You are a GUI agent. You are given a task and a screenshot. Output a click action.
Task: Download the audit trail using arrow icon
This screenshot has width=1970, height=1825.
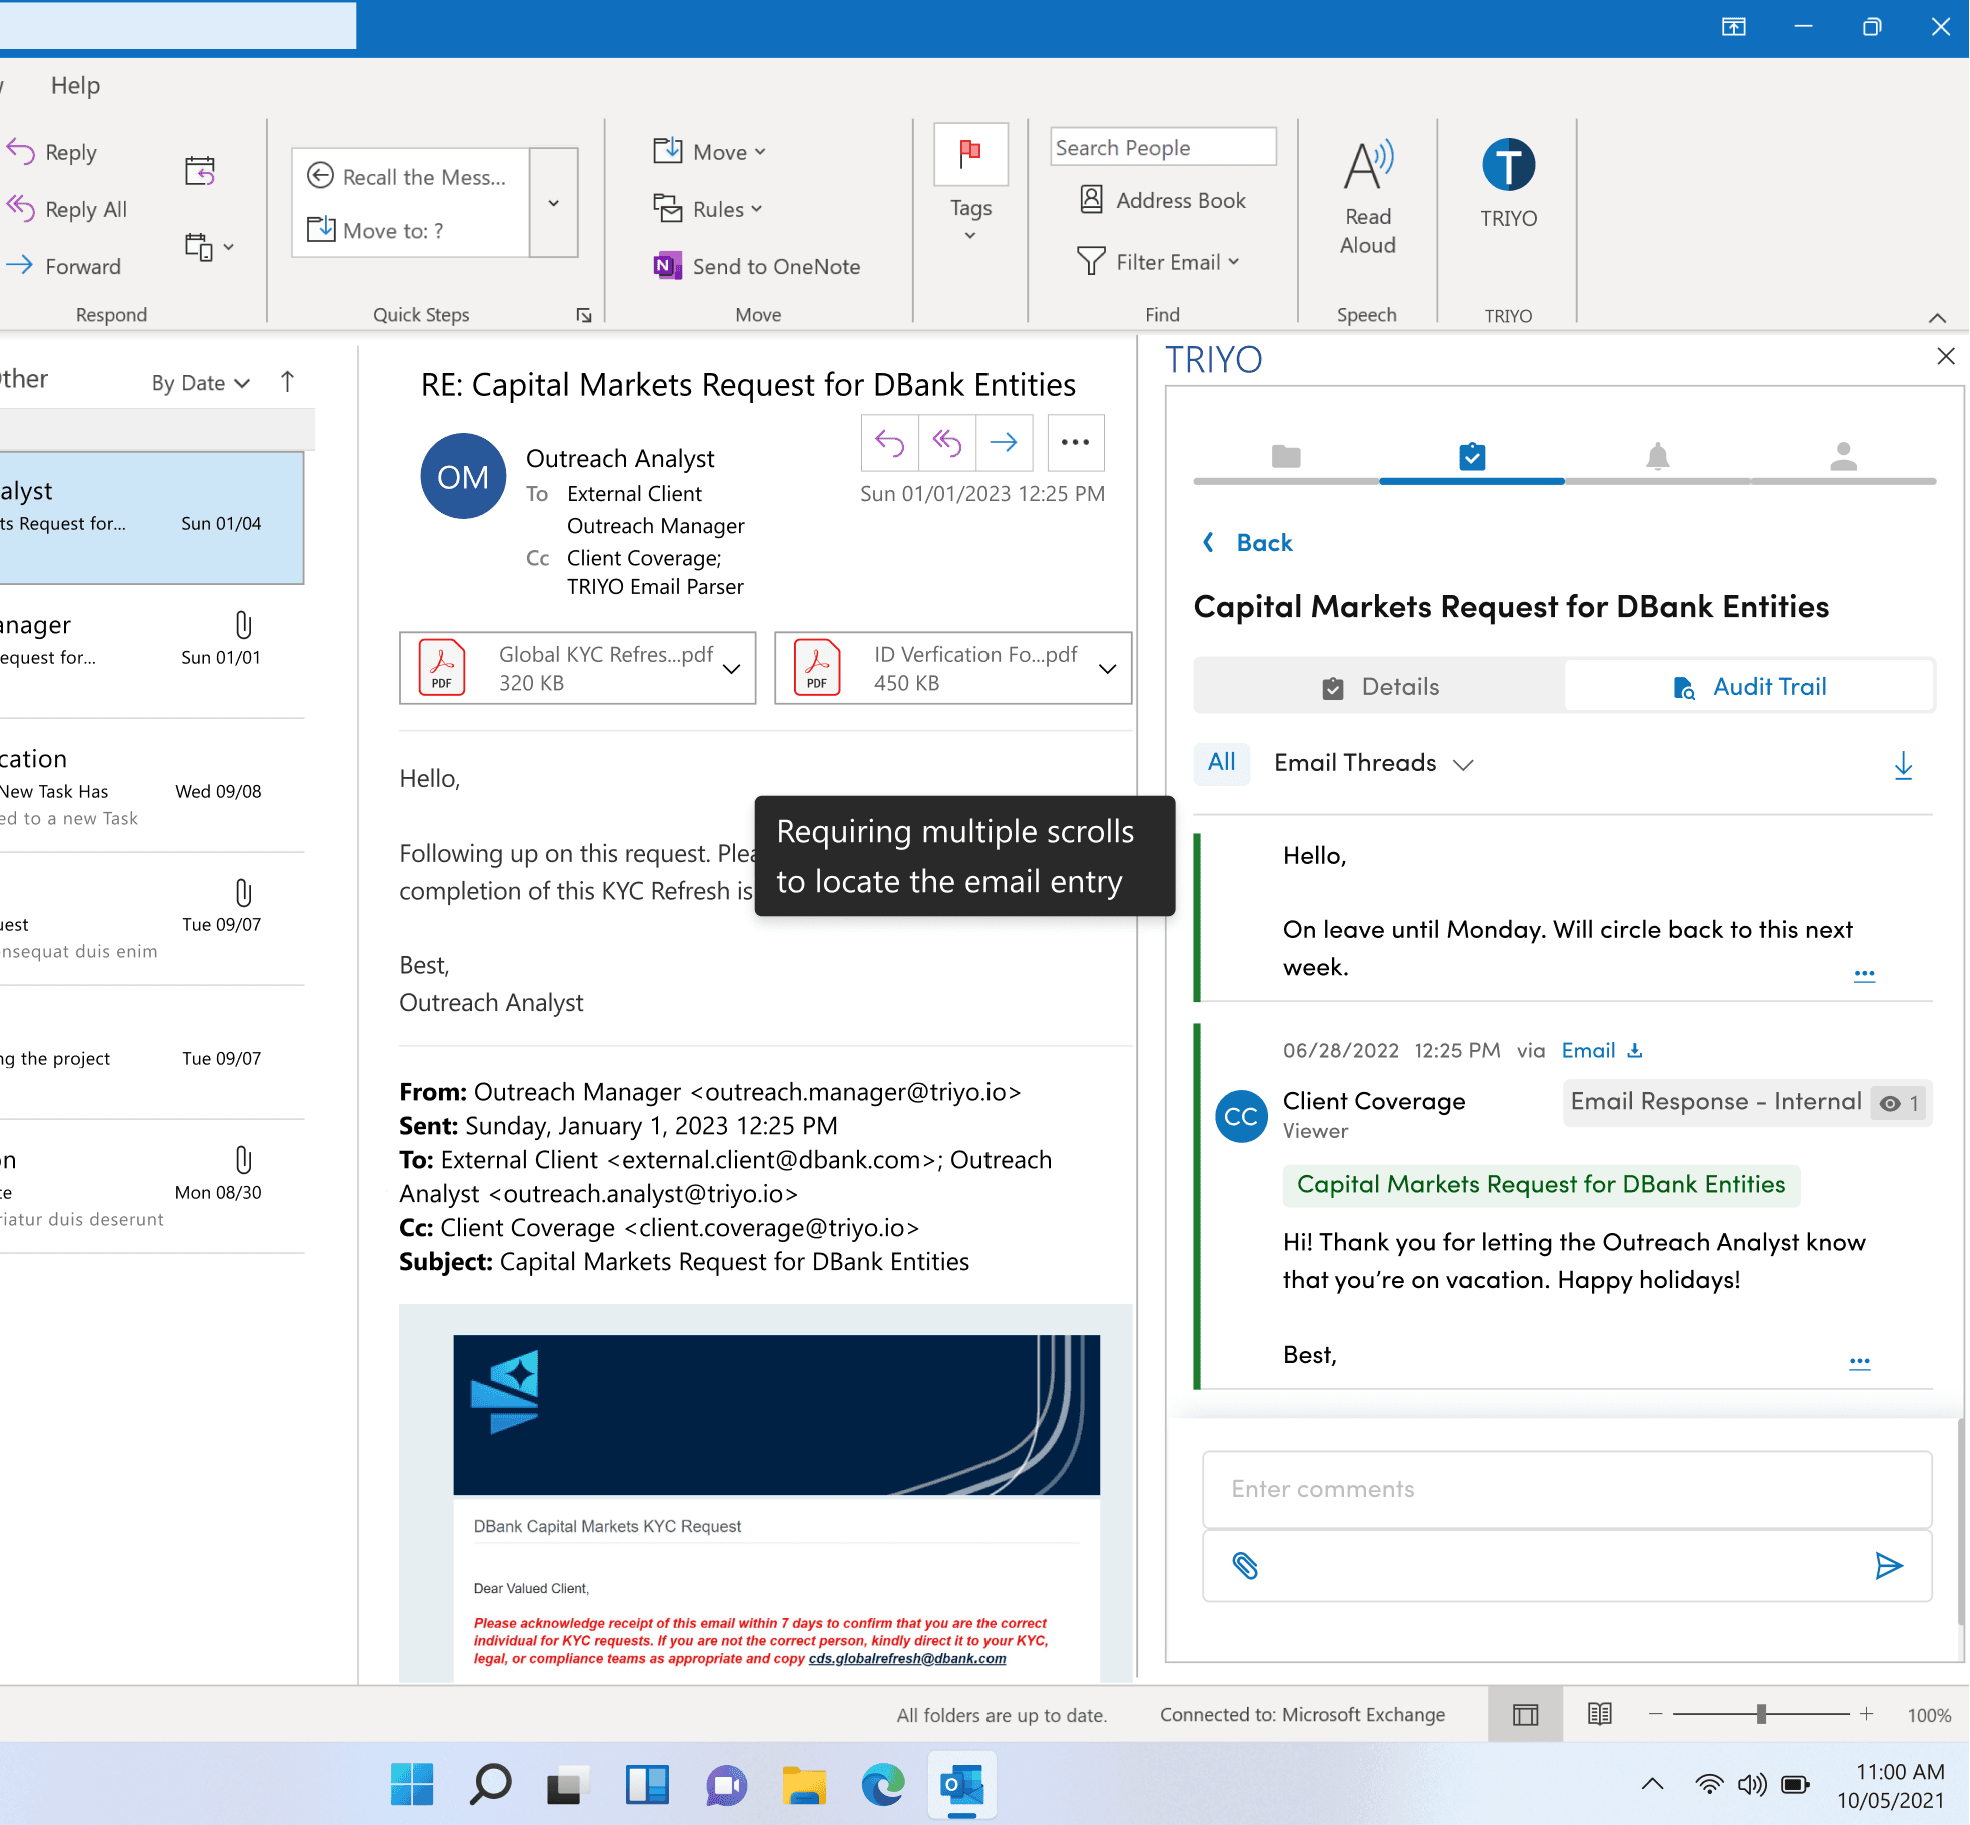(x=1903, y=766)
